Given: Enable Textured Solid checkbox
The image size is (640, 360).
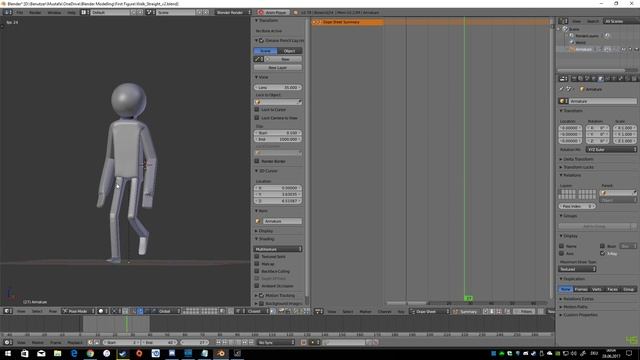Looking at the screenshot, I should coord(257,257).
